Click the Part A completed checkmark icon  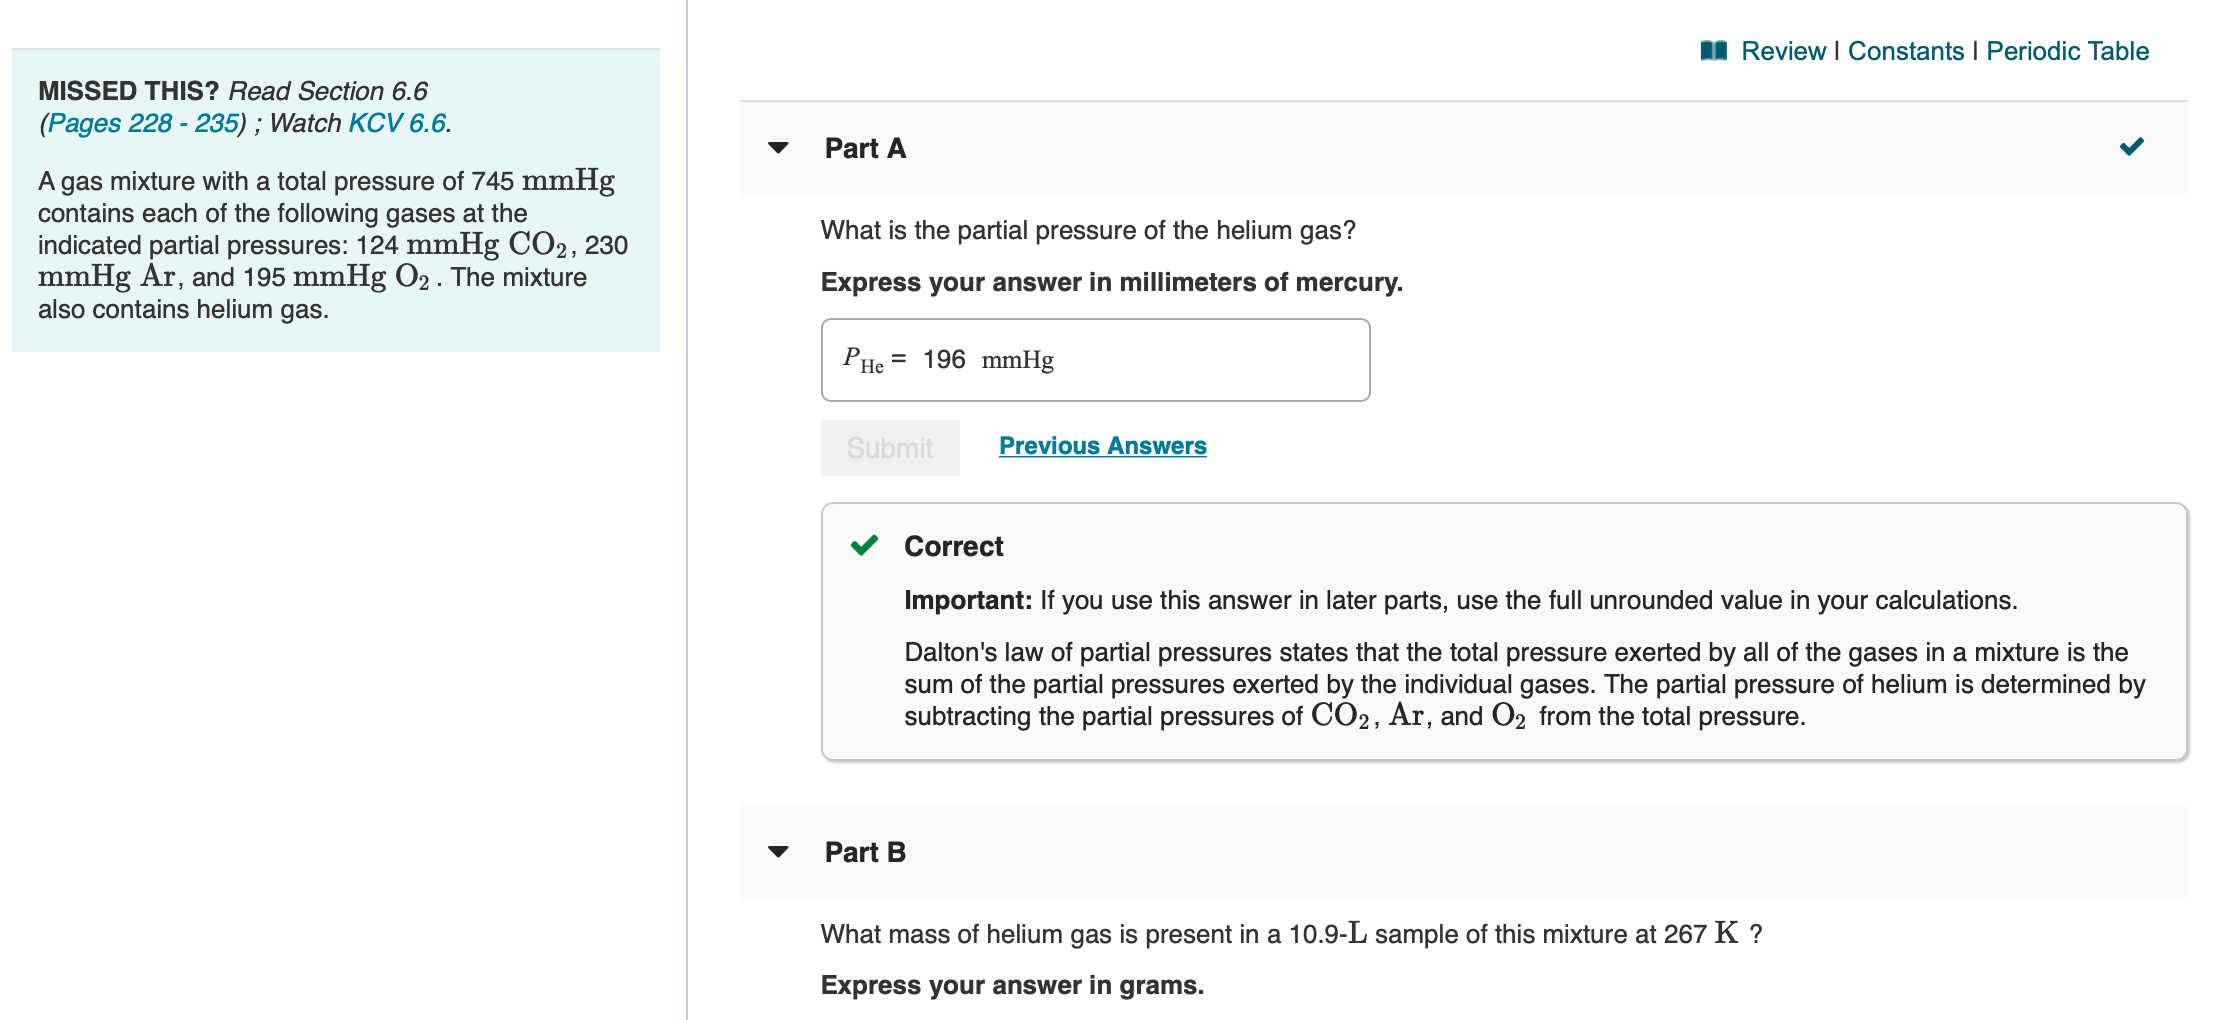coord(2131,147)
